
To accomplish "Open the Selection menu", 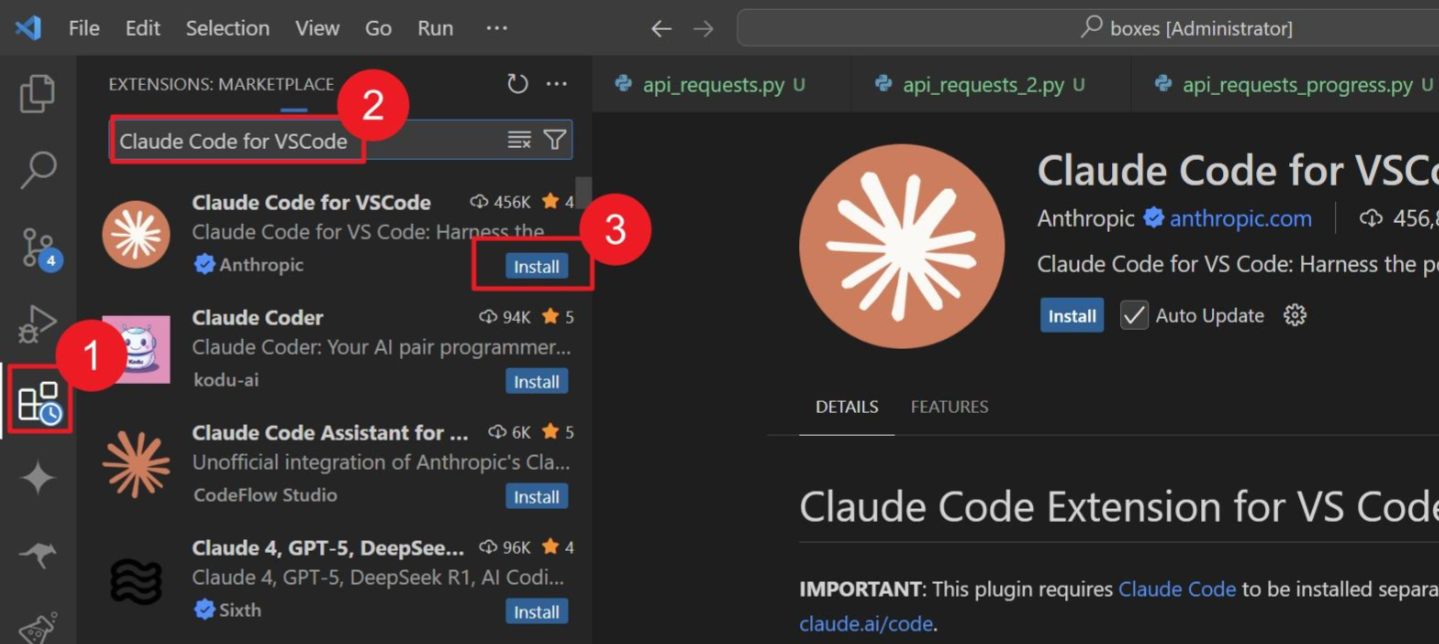I will 227,28.
